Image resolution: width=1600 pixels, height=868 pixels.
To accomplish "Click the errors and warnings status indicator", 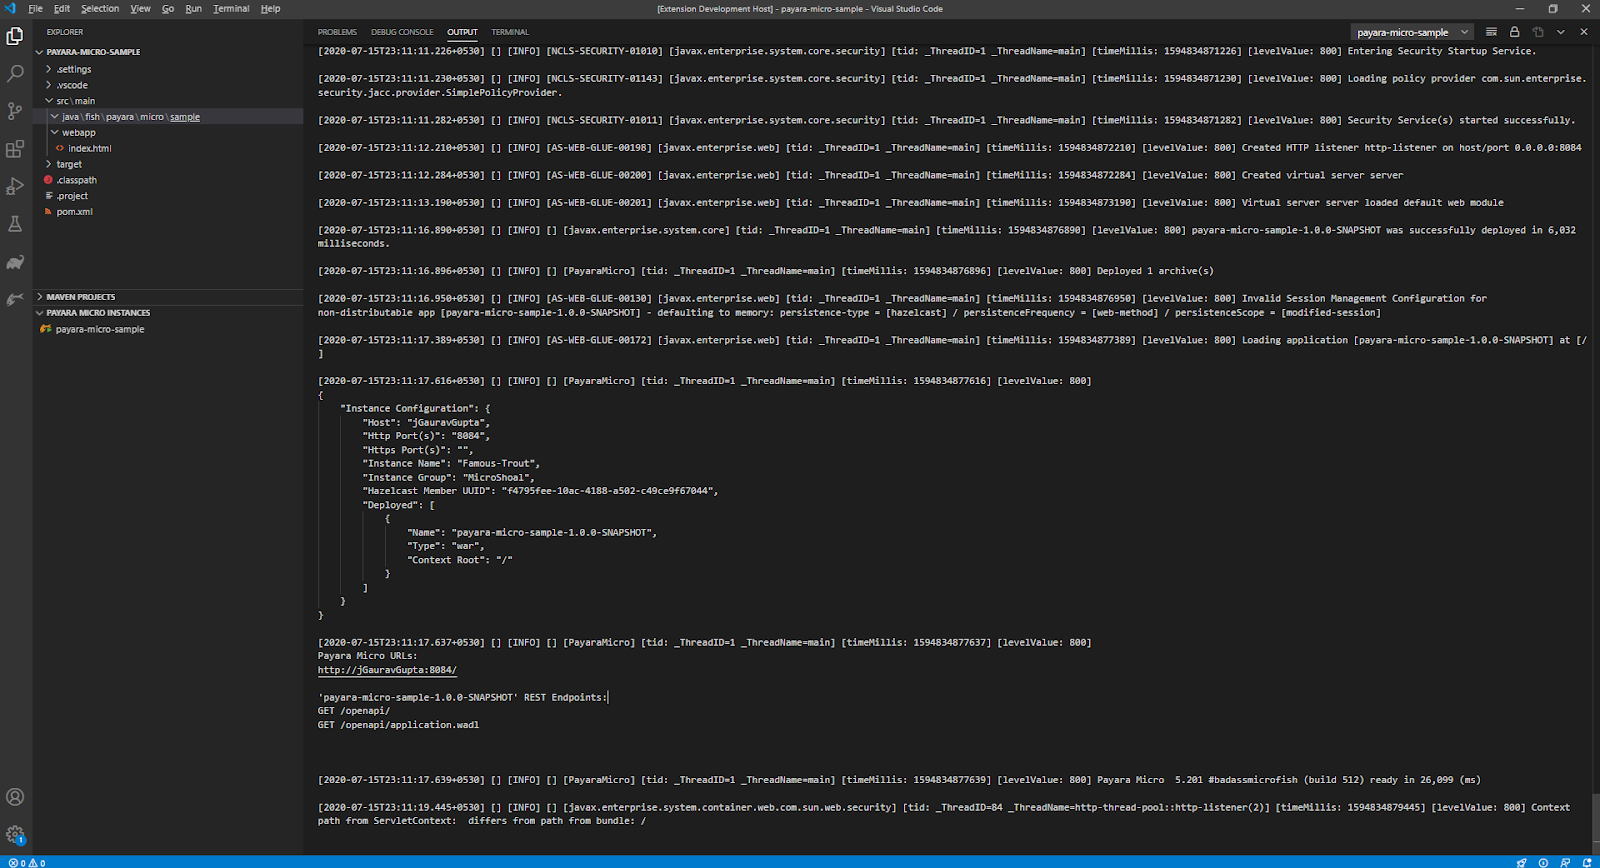I will click(x=27, y=862).
